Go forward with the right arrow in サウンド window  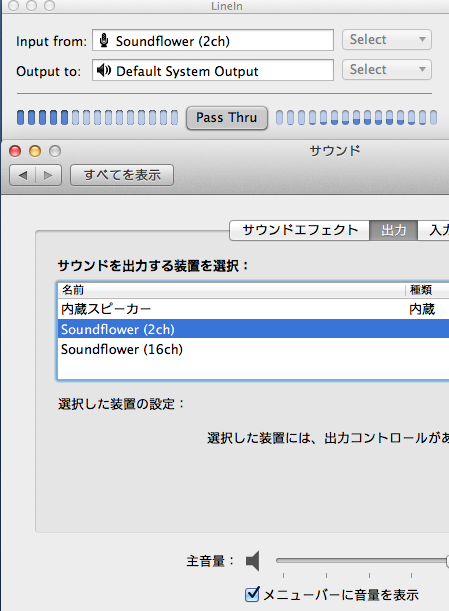coord(48,175)
